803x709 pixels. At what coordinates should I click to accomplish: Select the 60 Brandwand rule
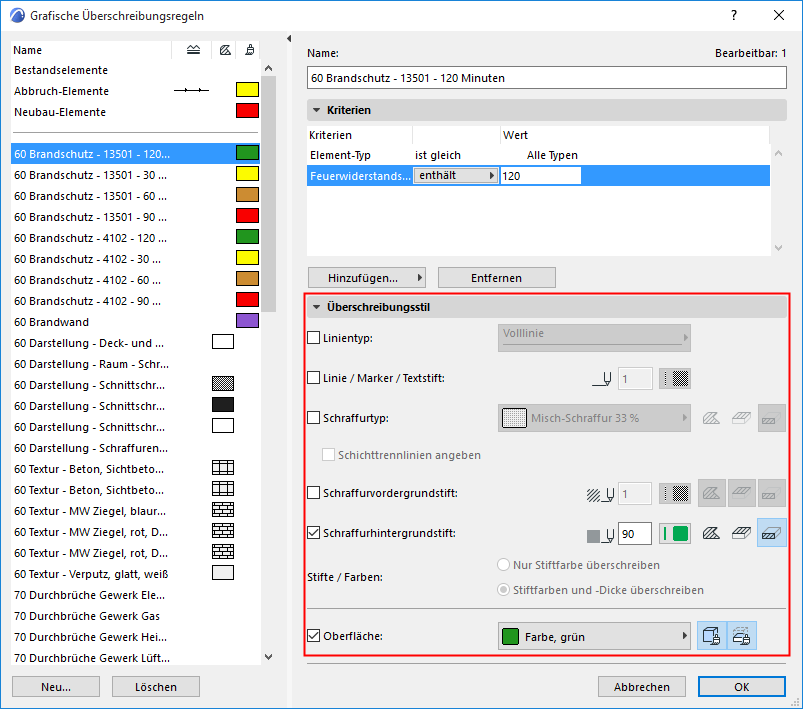pyautogui.click(x=135, y=322)
